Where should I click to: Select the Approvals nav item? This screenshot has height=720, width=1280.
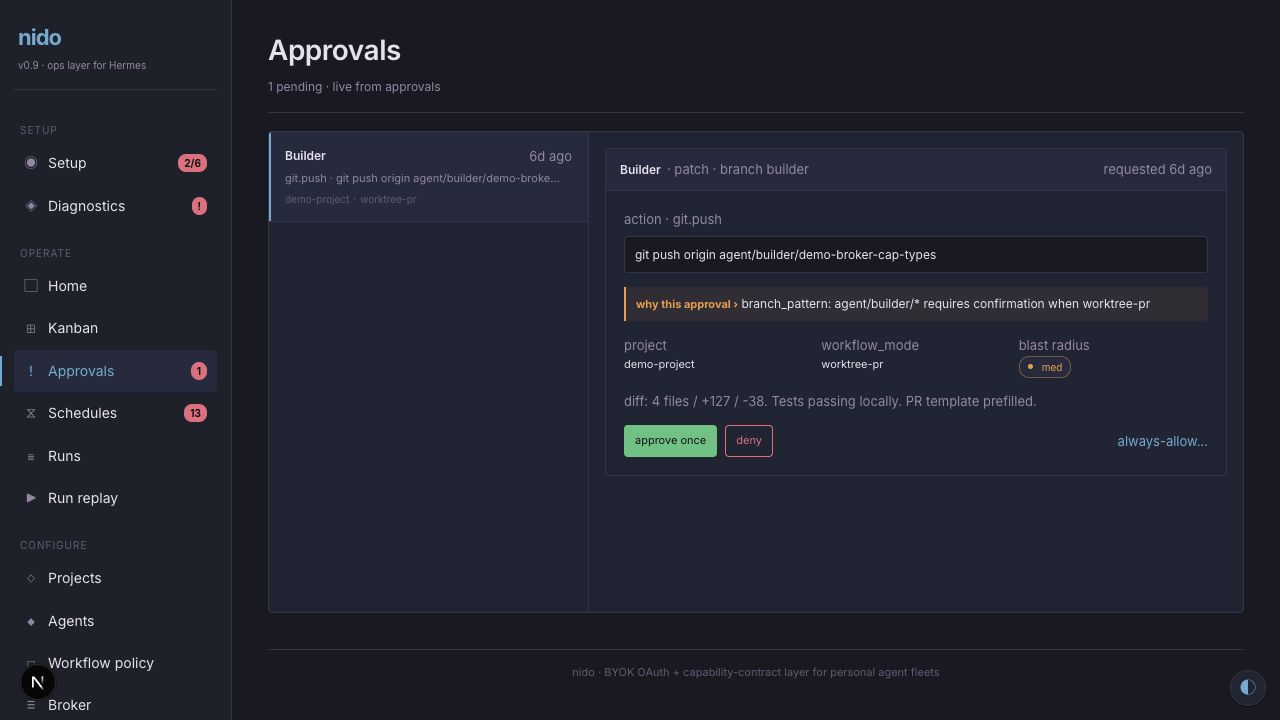coord(115,371)
